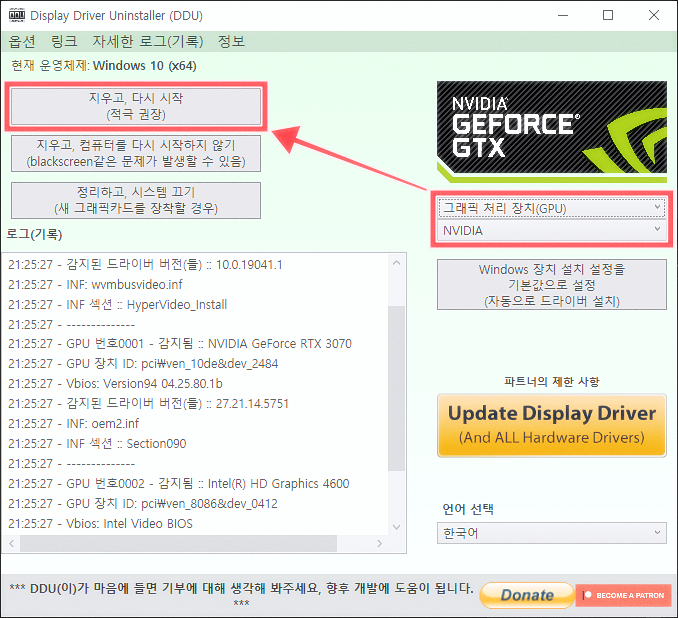Click 지우고, 다시 시작 (적극 권장) button
Screen dimensions: 678x618
pos(136,106)
